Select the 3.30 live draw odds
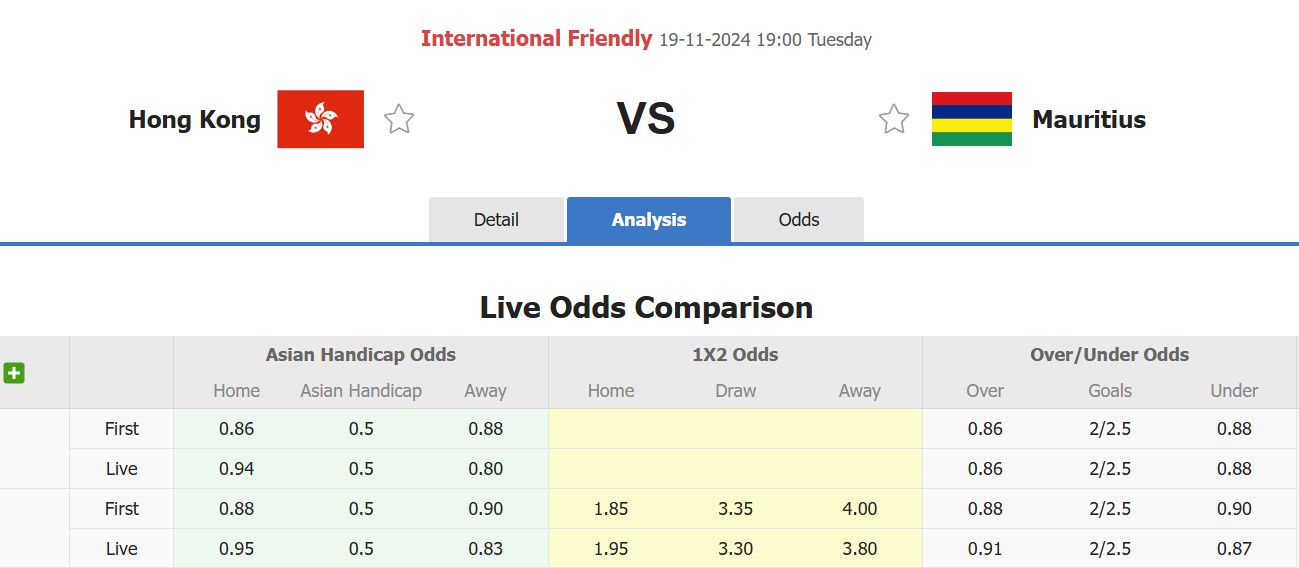1299x568 pixels. (735, 549)
